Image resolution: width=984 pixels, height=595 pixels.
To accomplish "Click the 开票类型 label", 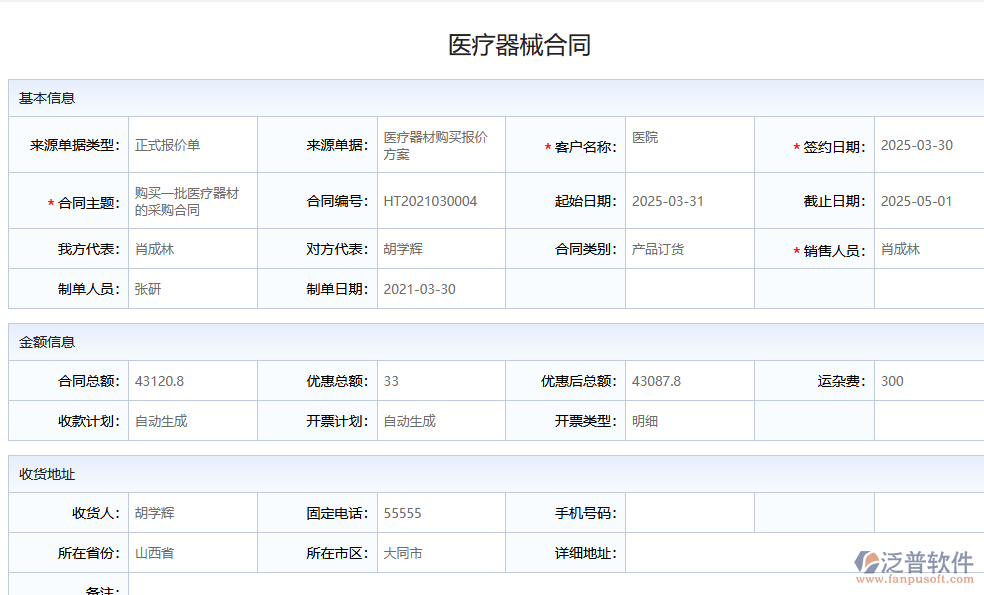I will [x=586, y=421].
